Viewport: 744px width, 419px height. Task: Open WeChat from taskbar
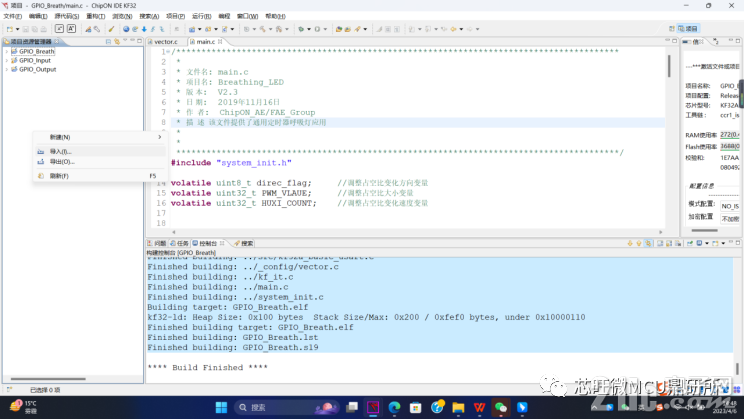point(501,407)
